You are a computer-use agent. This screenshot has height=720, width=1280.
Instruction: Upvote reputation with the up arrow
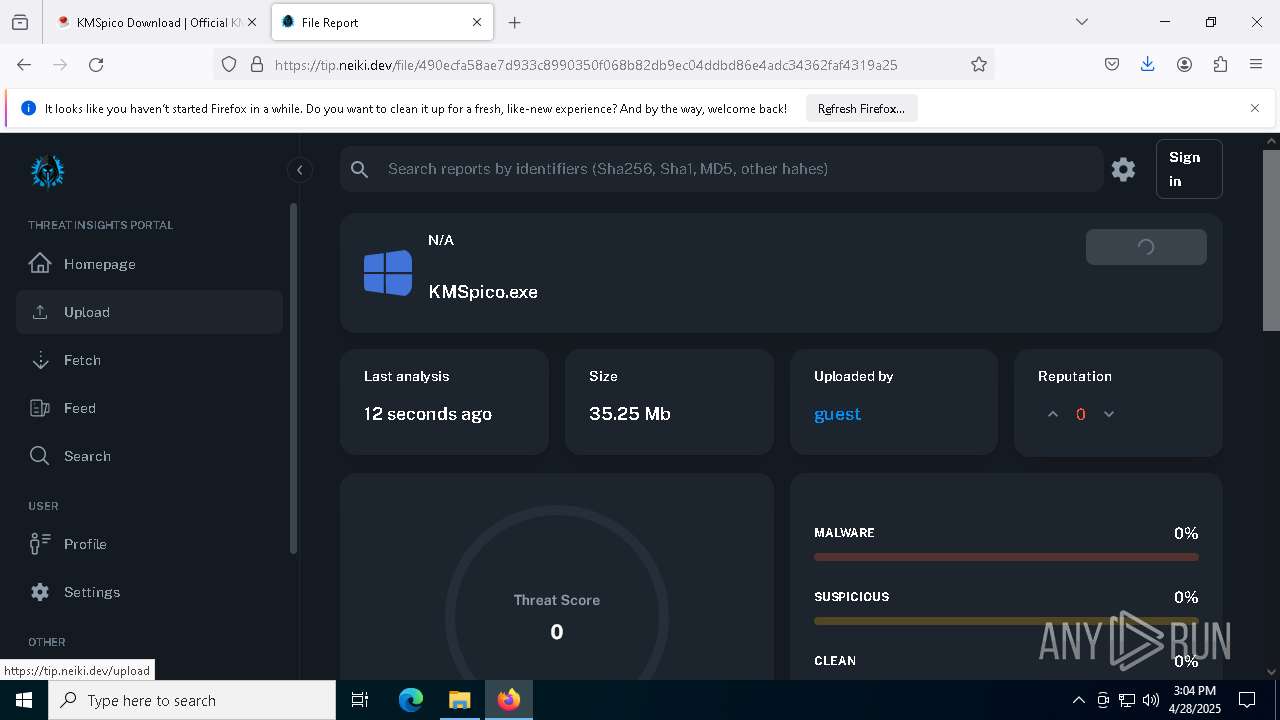coord(1052,414)
